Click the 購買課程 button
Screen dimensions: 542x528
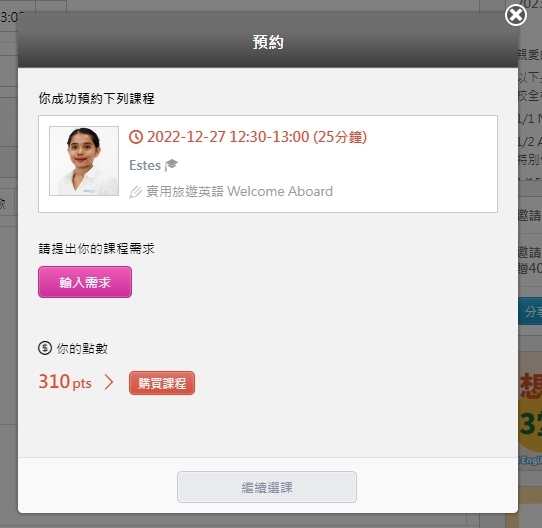click(x=162, y=383)
